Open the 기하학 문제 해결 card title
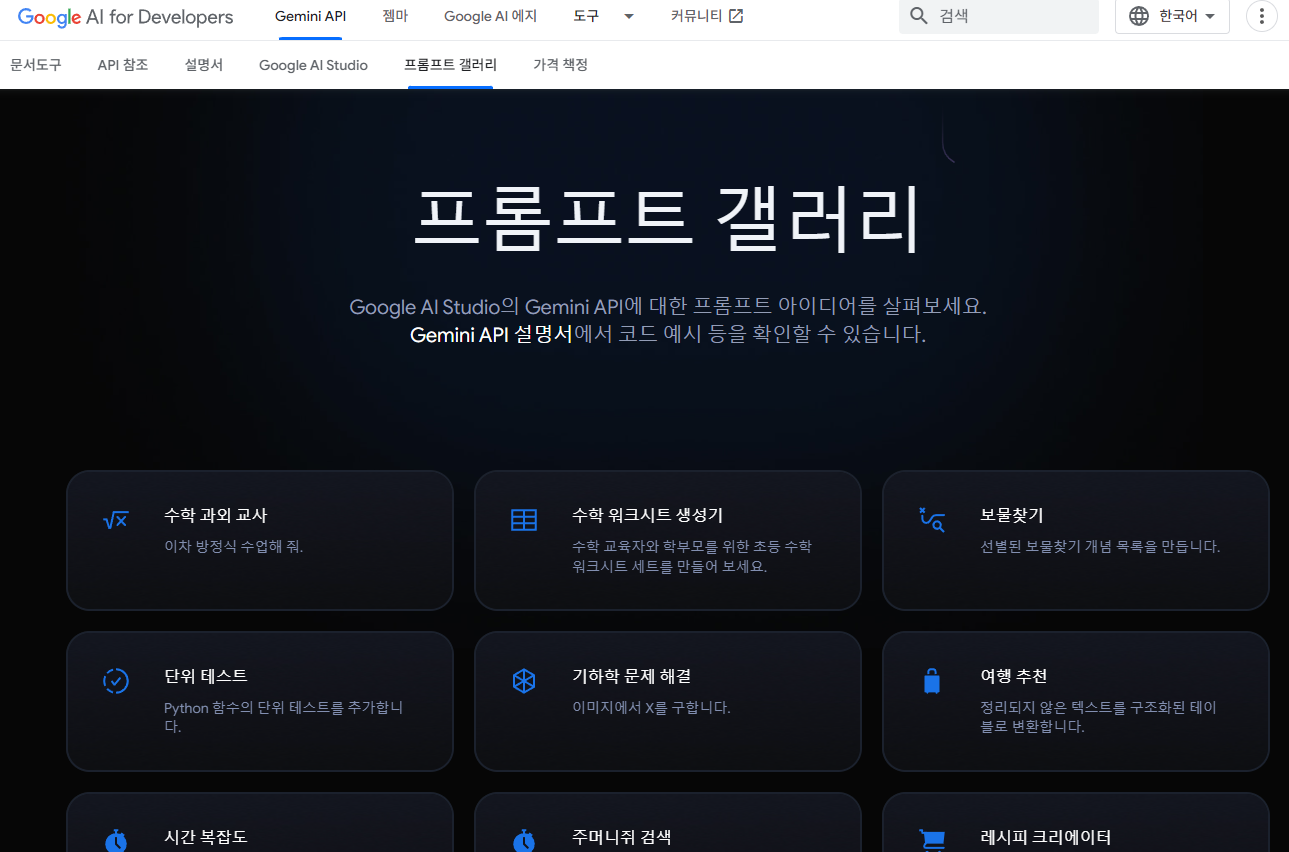This screenshot has width=1289, height=852. pyautogui.click(x=631, y=677)
